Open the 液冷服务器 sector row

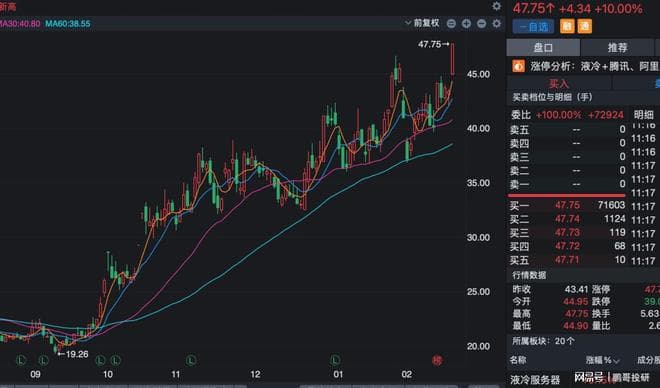point(535,380)
